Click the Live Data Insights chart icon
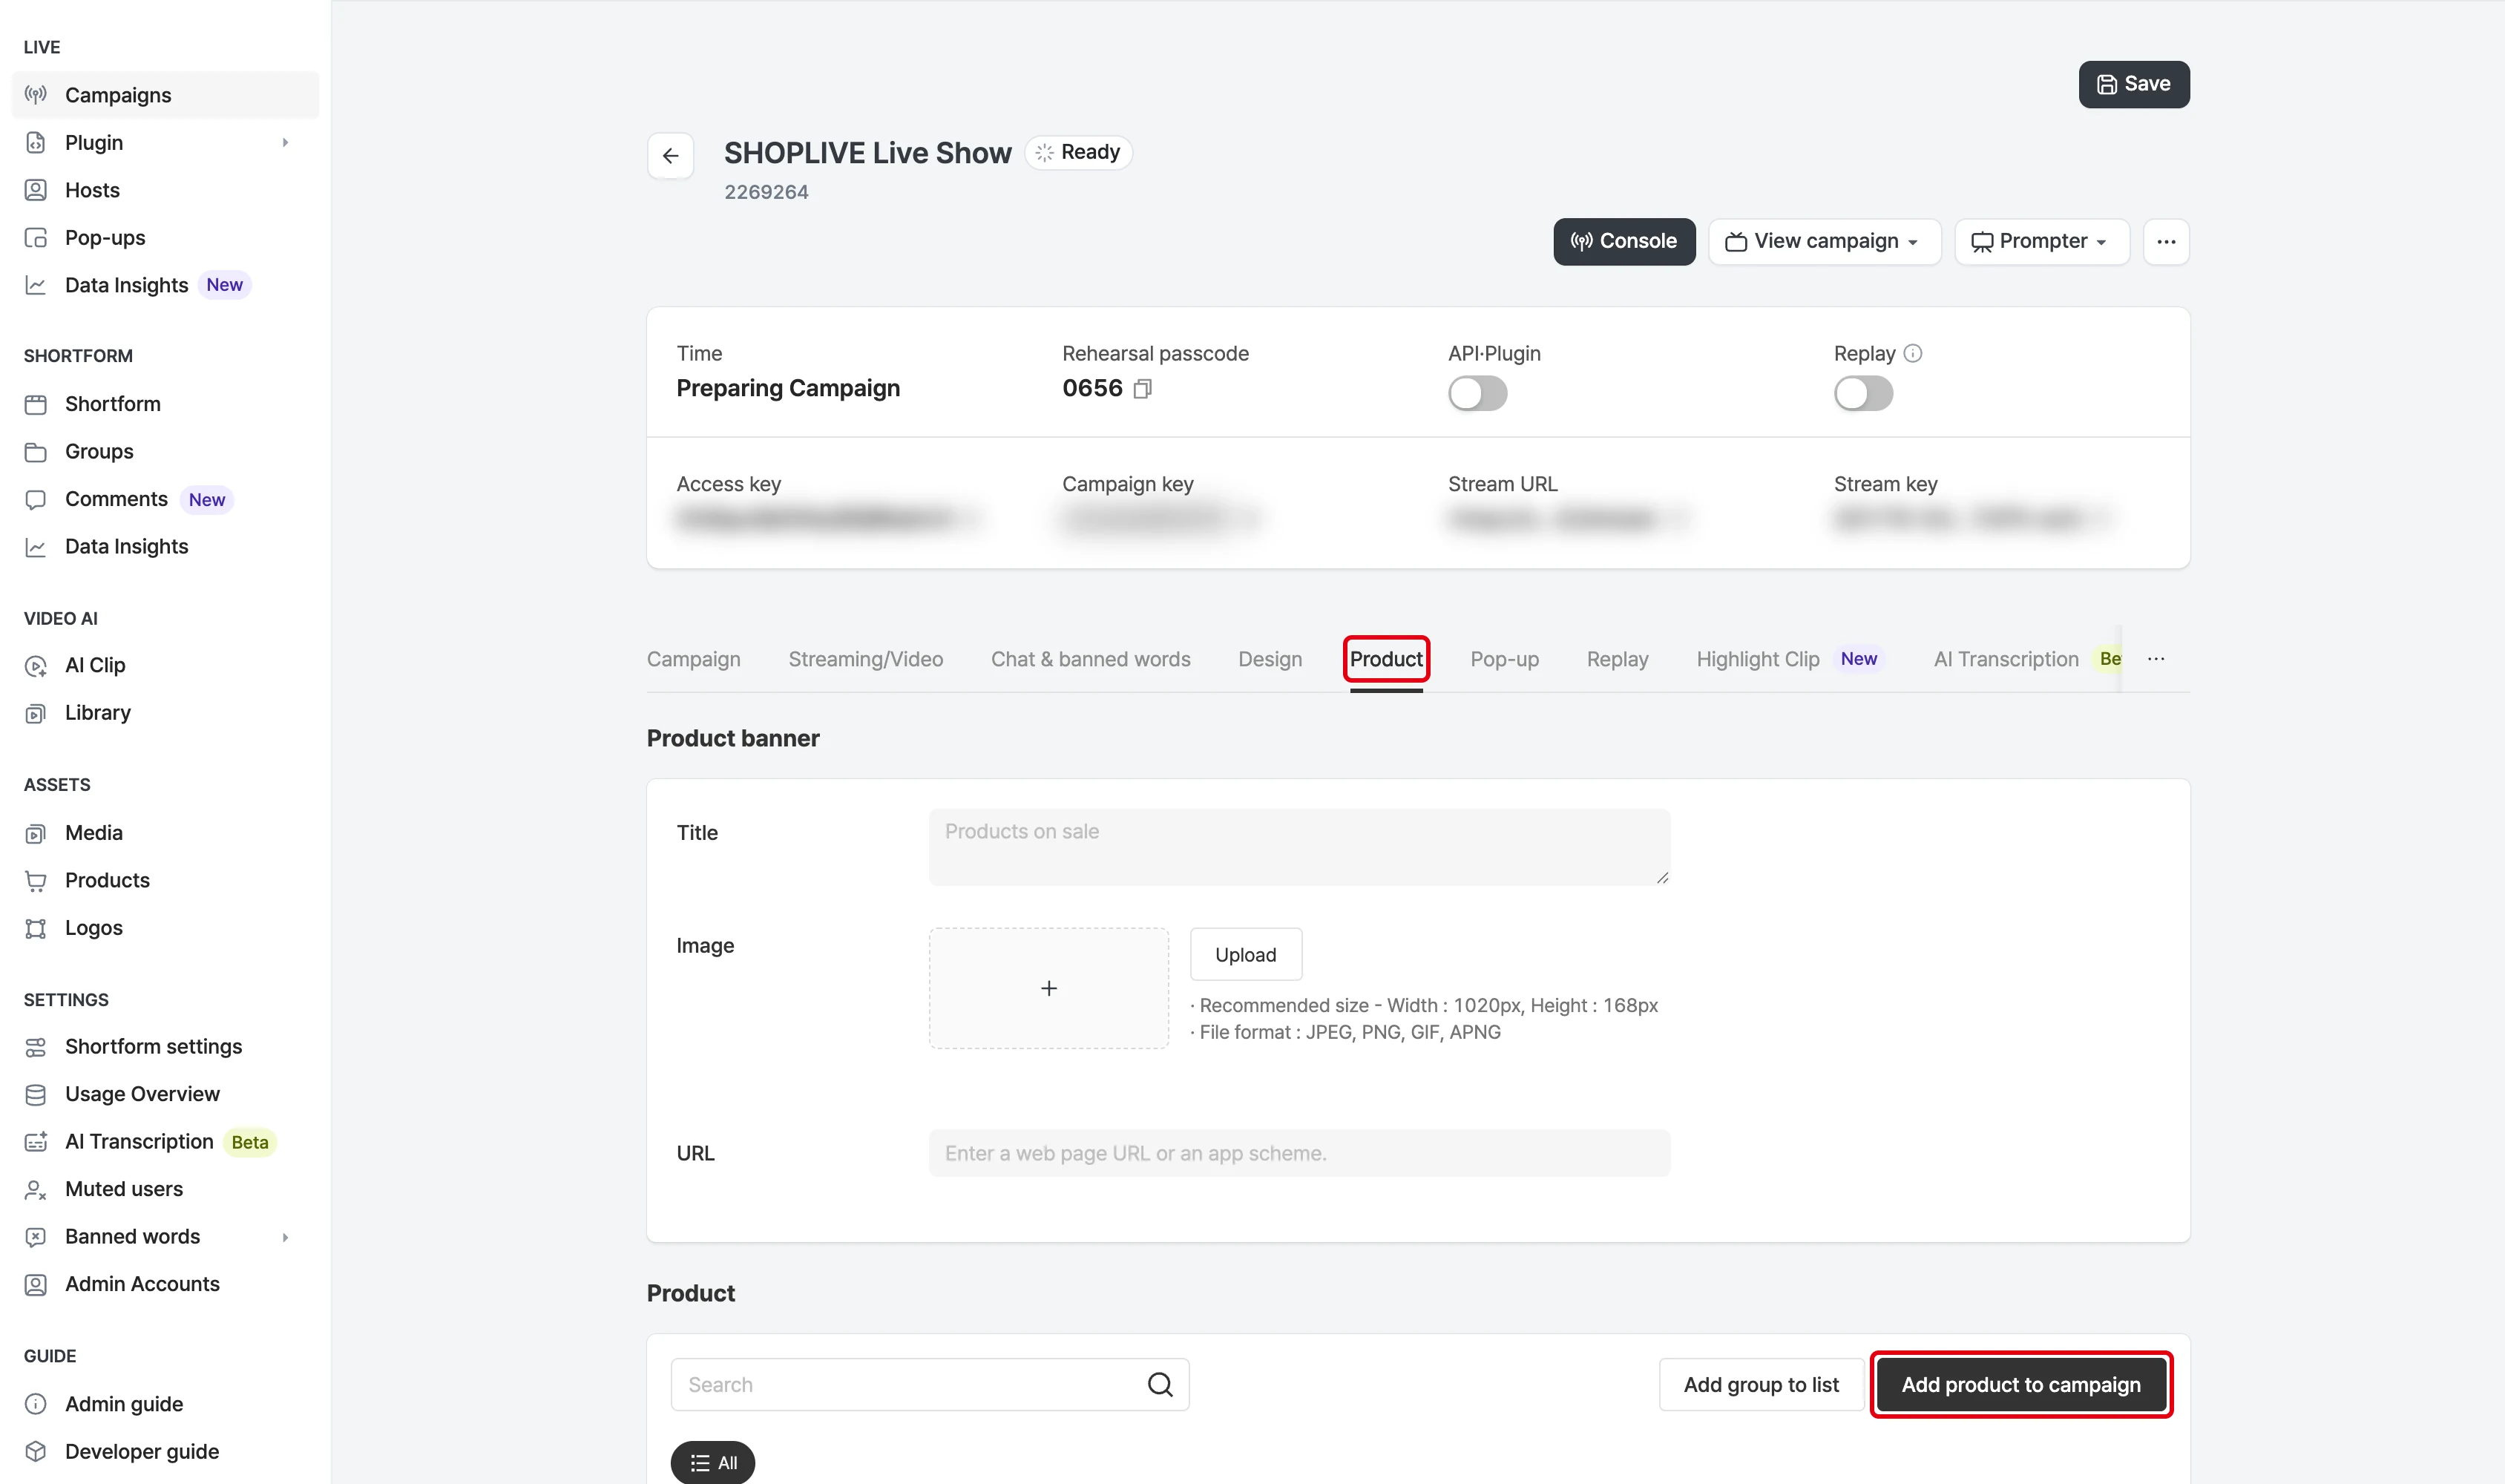Screen dimensions: 2505x1484 (36, 285)
